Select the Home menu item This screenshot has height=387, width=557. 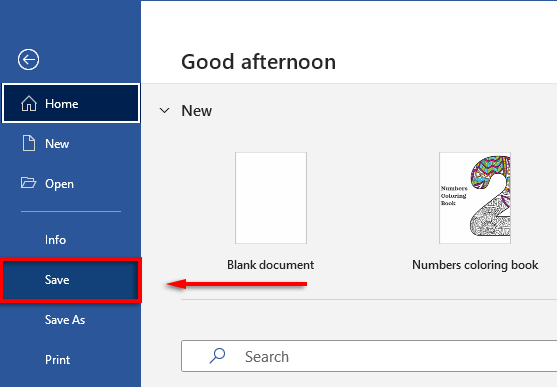click(71, 103)
